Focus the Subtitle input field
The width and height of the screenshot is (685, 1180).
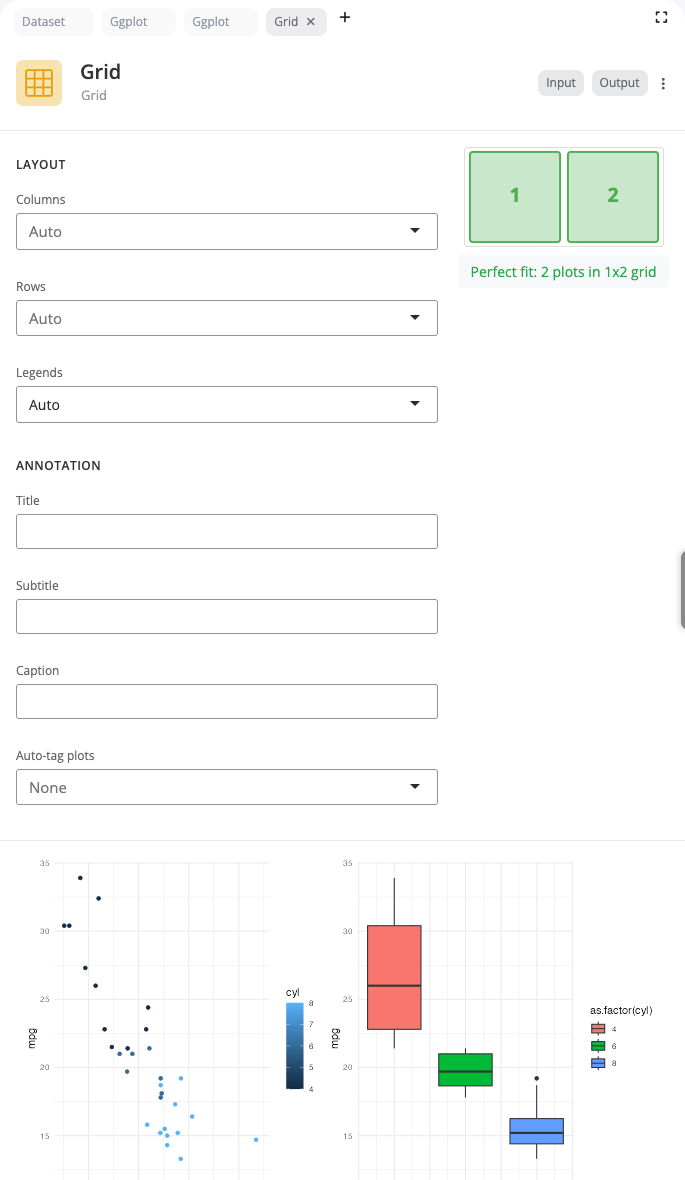[227, 616]
